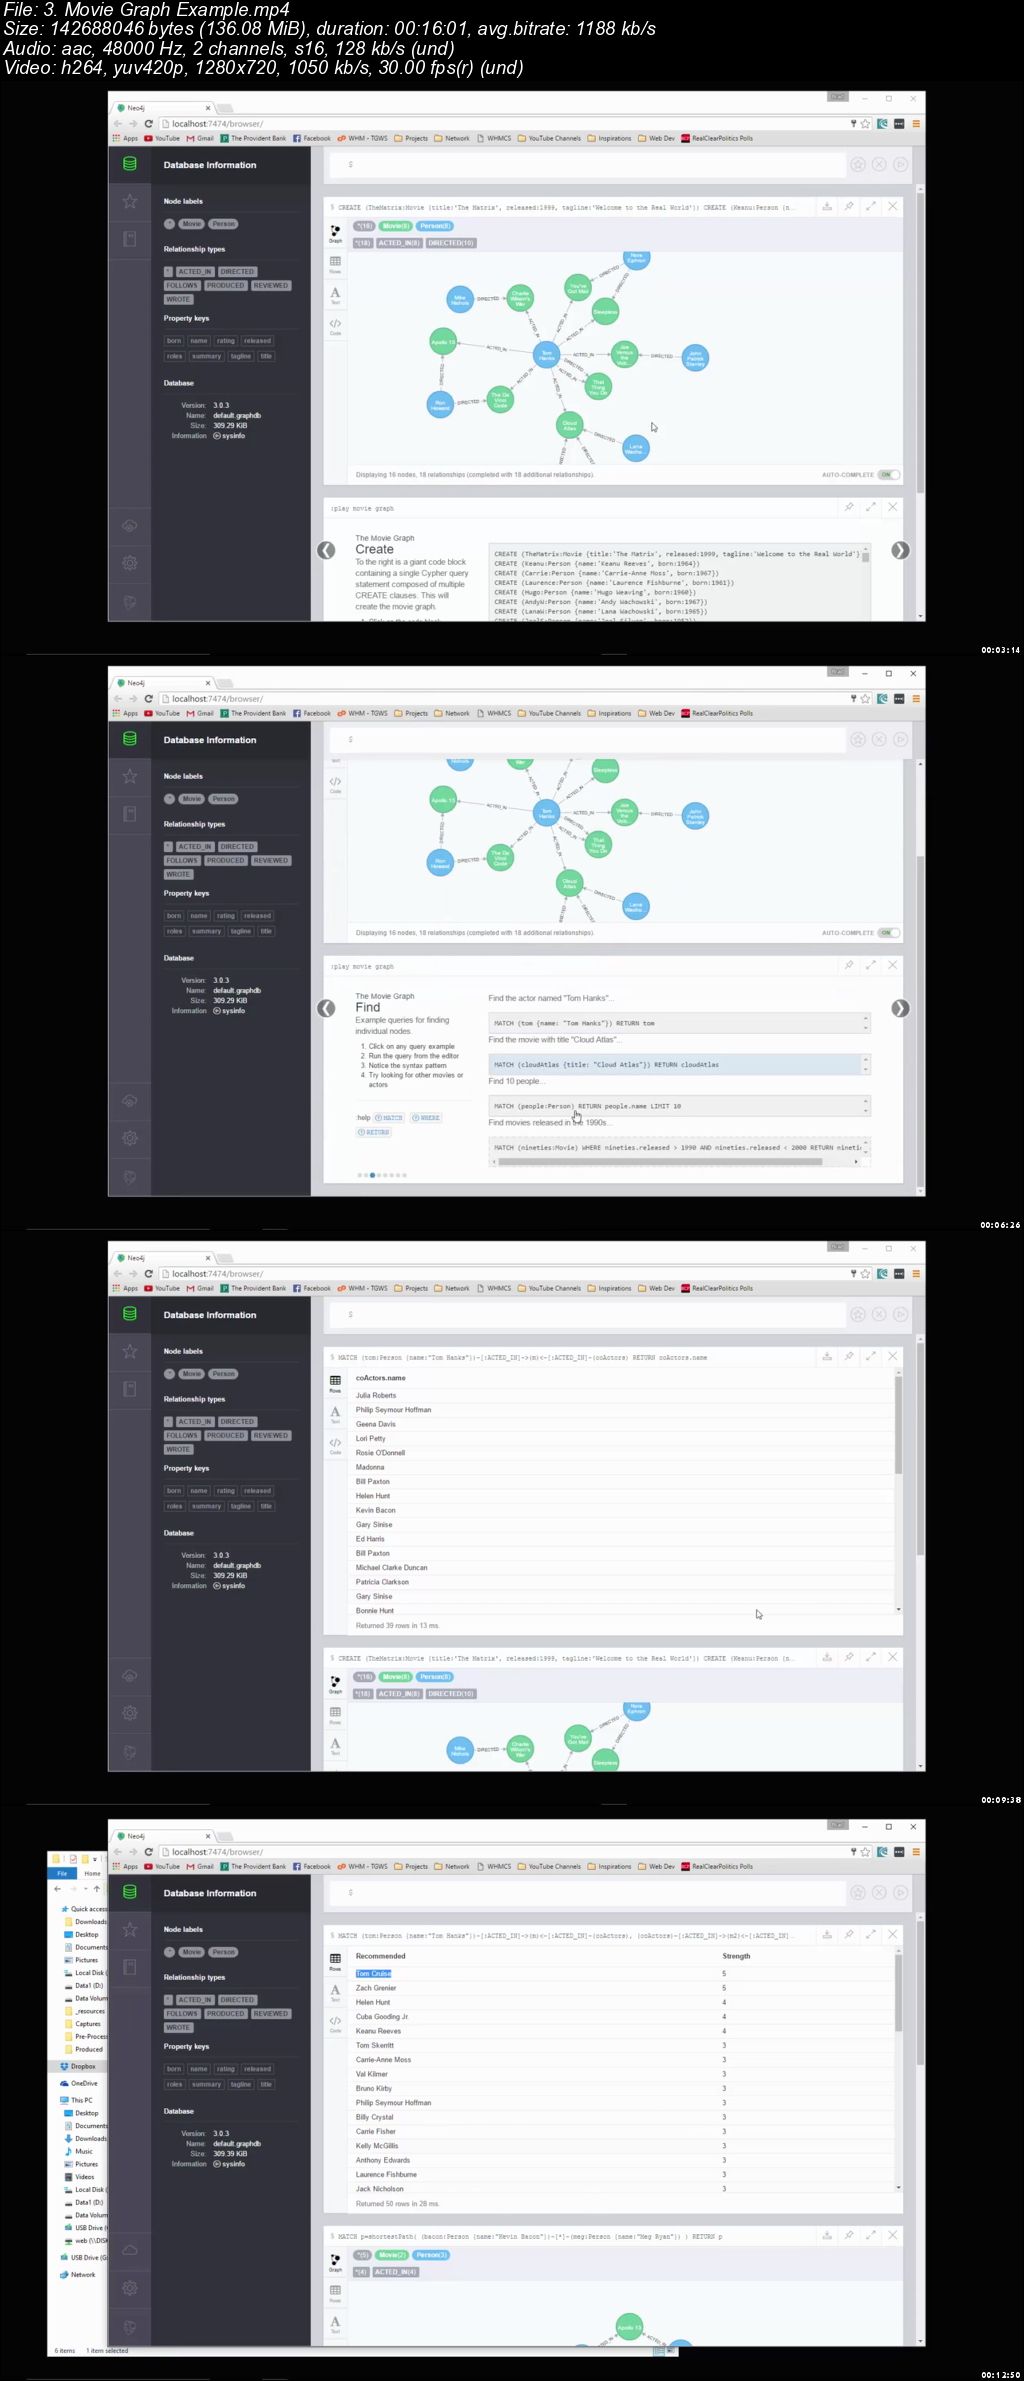Click scrollbar of coActors result table, 00:09:38
The image size is (1024, 2381).
click(x=898, y=1424)
